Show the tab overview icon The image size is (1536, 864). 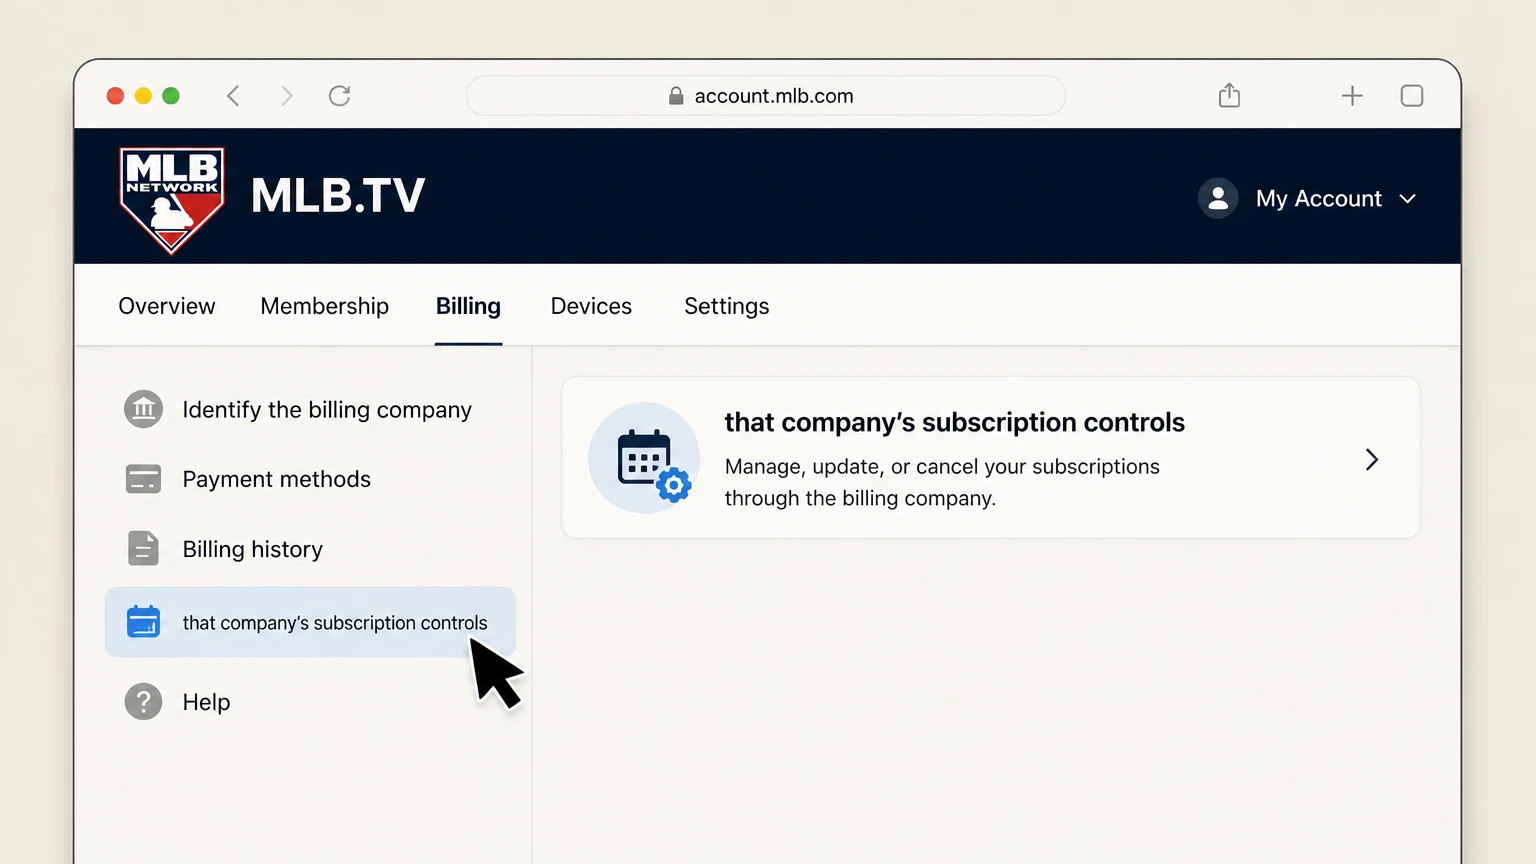(1412, 96)
